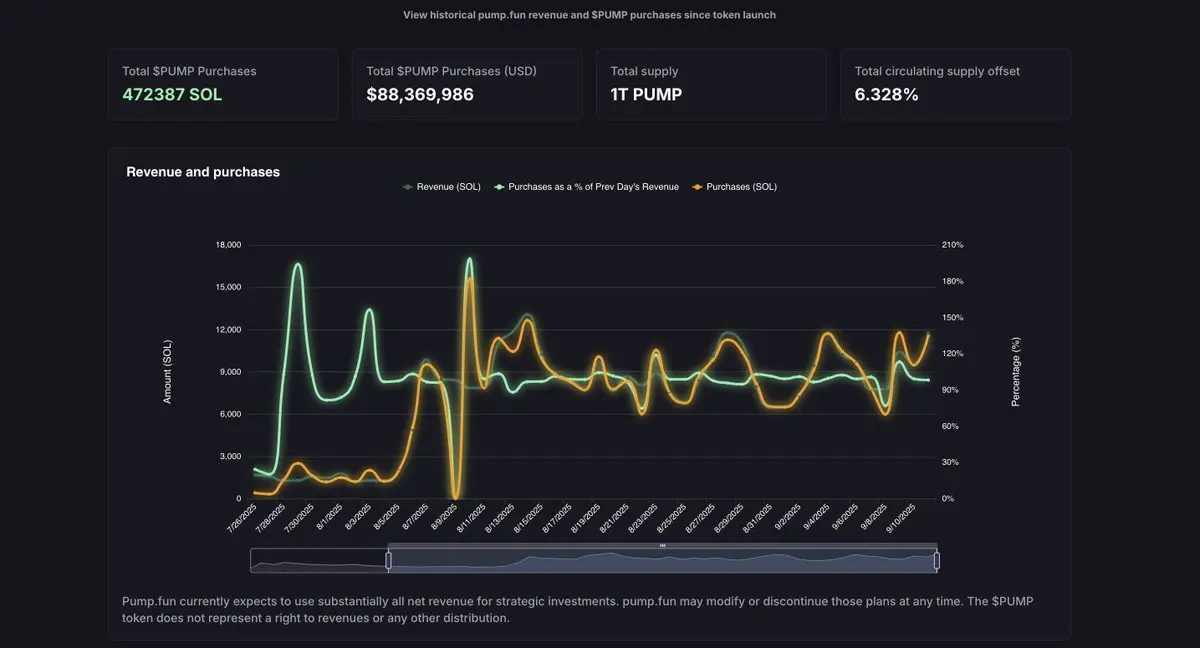Click the 210% right axis label
Screen dimensions: 1200x648
(x=952, y=245)
